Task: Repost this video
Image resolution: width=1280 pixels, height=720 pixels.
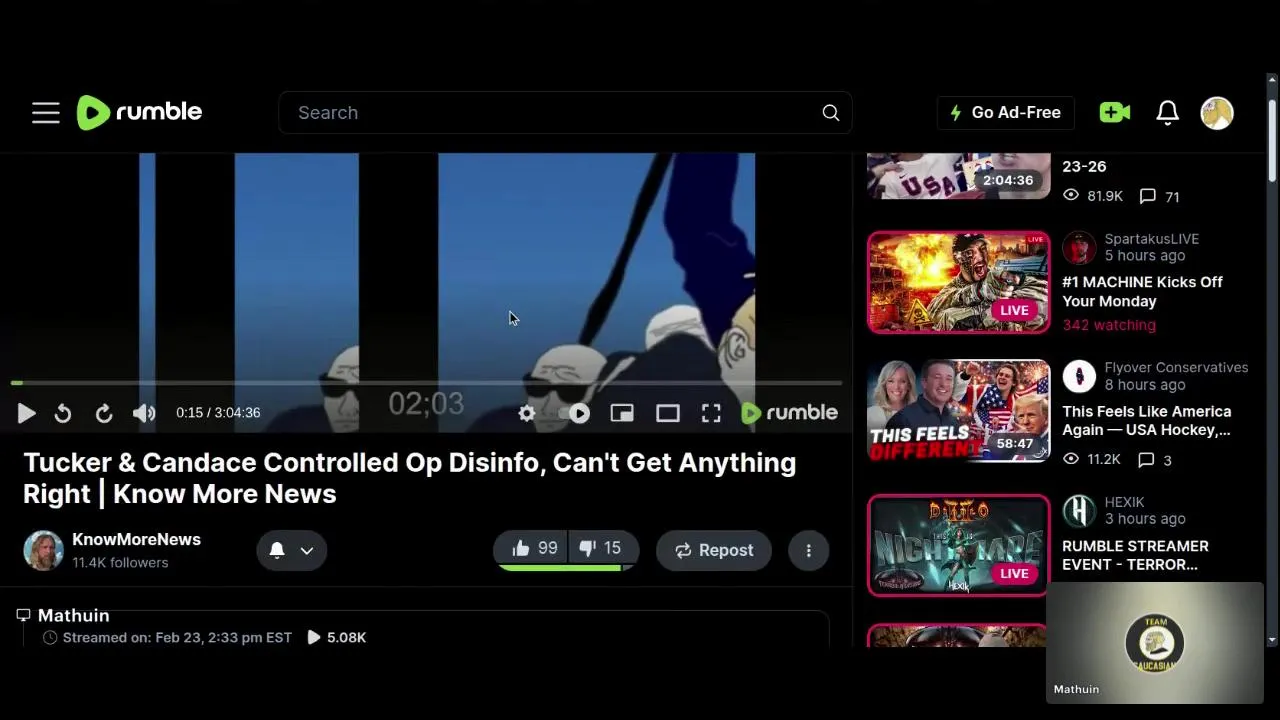Action: pos(713,550)
